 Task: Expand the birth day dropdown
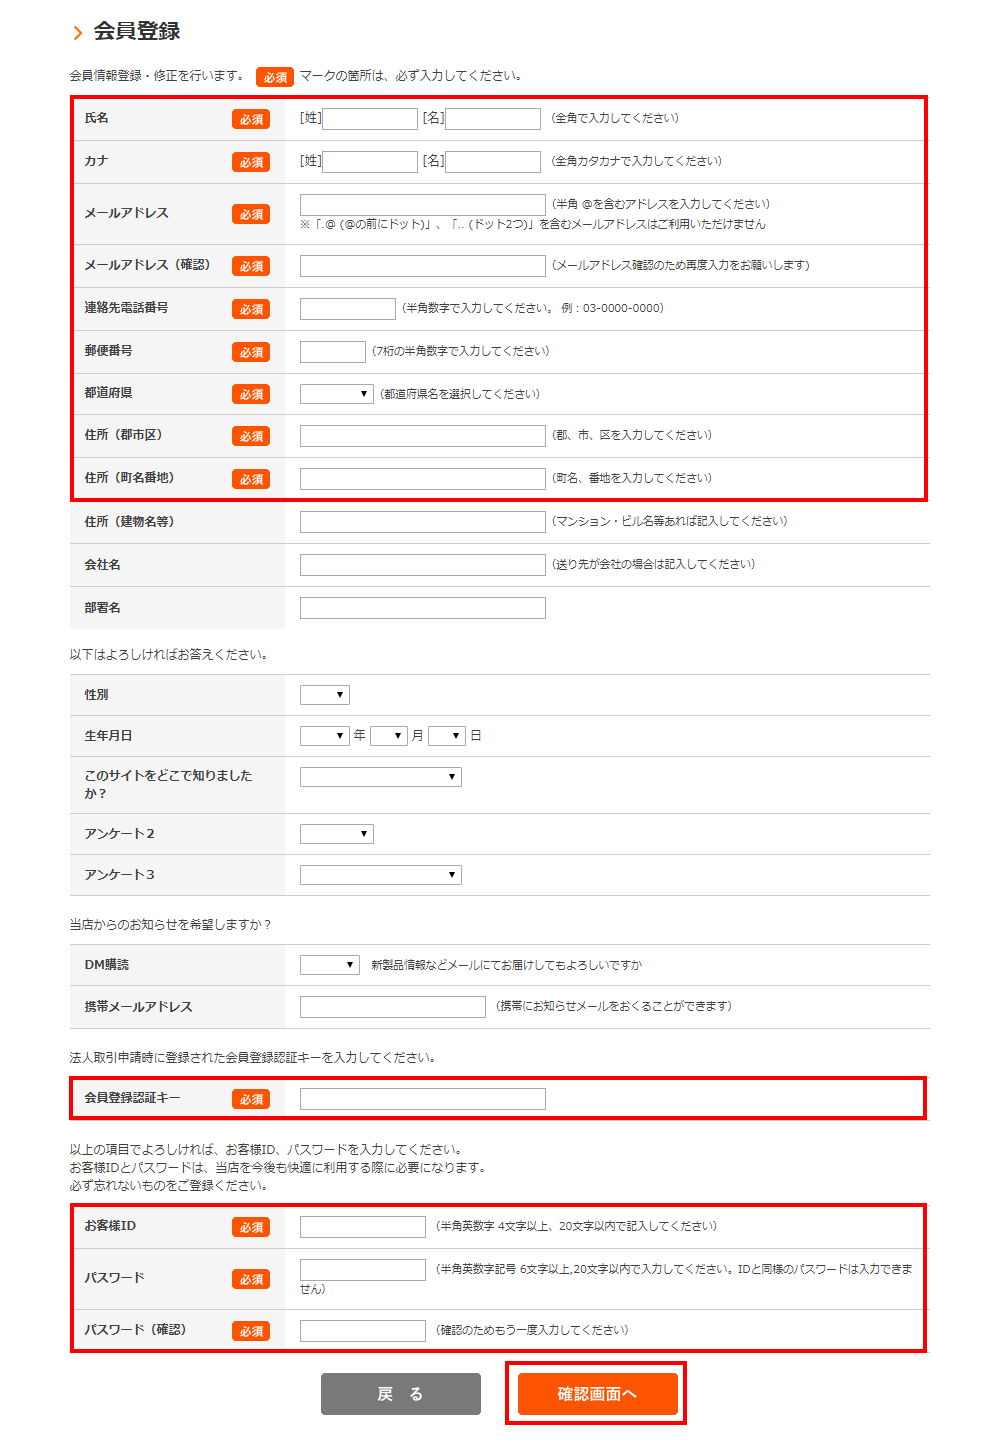click(x=446, y=736)
